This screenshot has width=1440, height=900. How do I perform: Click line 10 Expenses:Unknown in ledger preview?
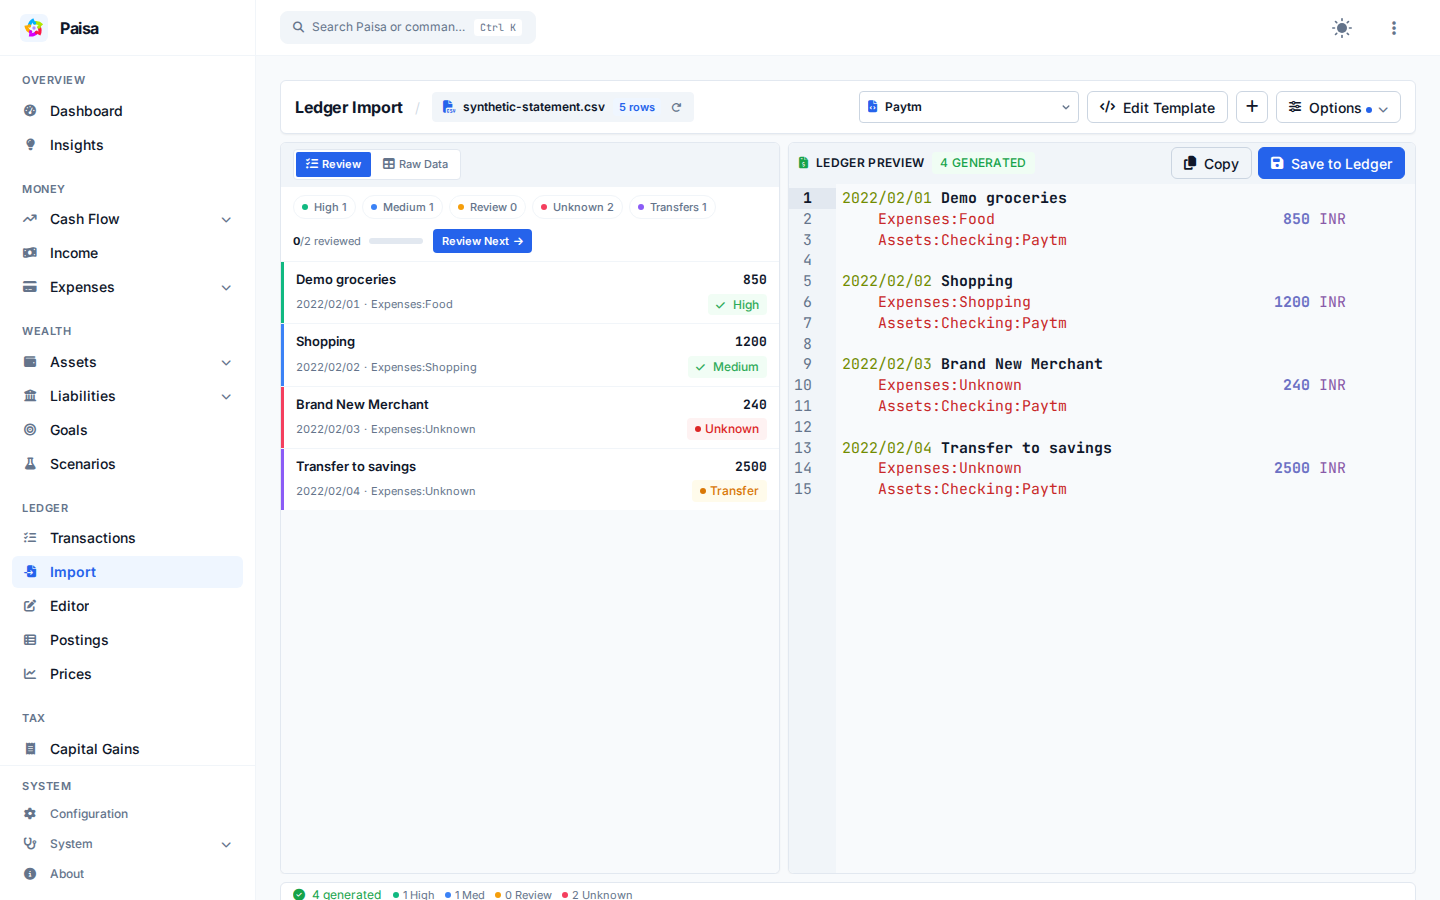click(950, 385)
